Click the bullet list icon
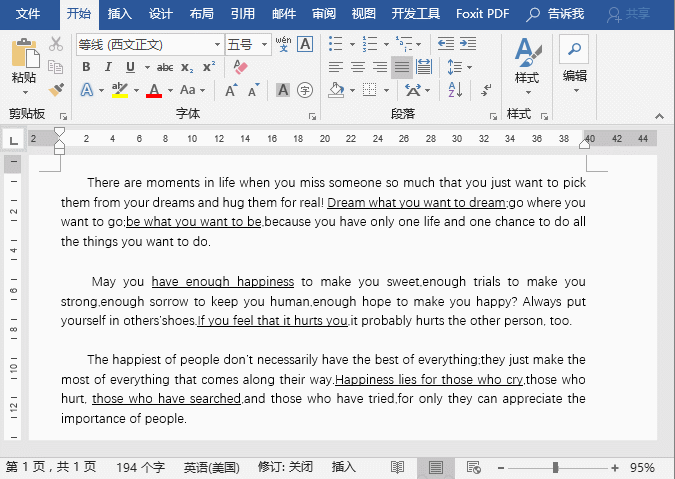 click(x=336, y=44)
